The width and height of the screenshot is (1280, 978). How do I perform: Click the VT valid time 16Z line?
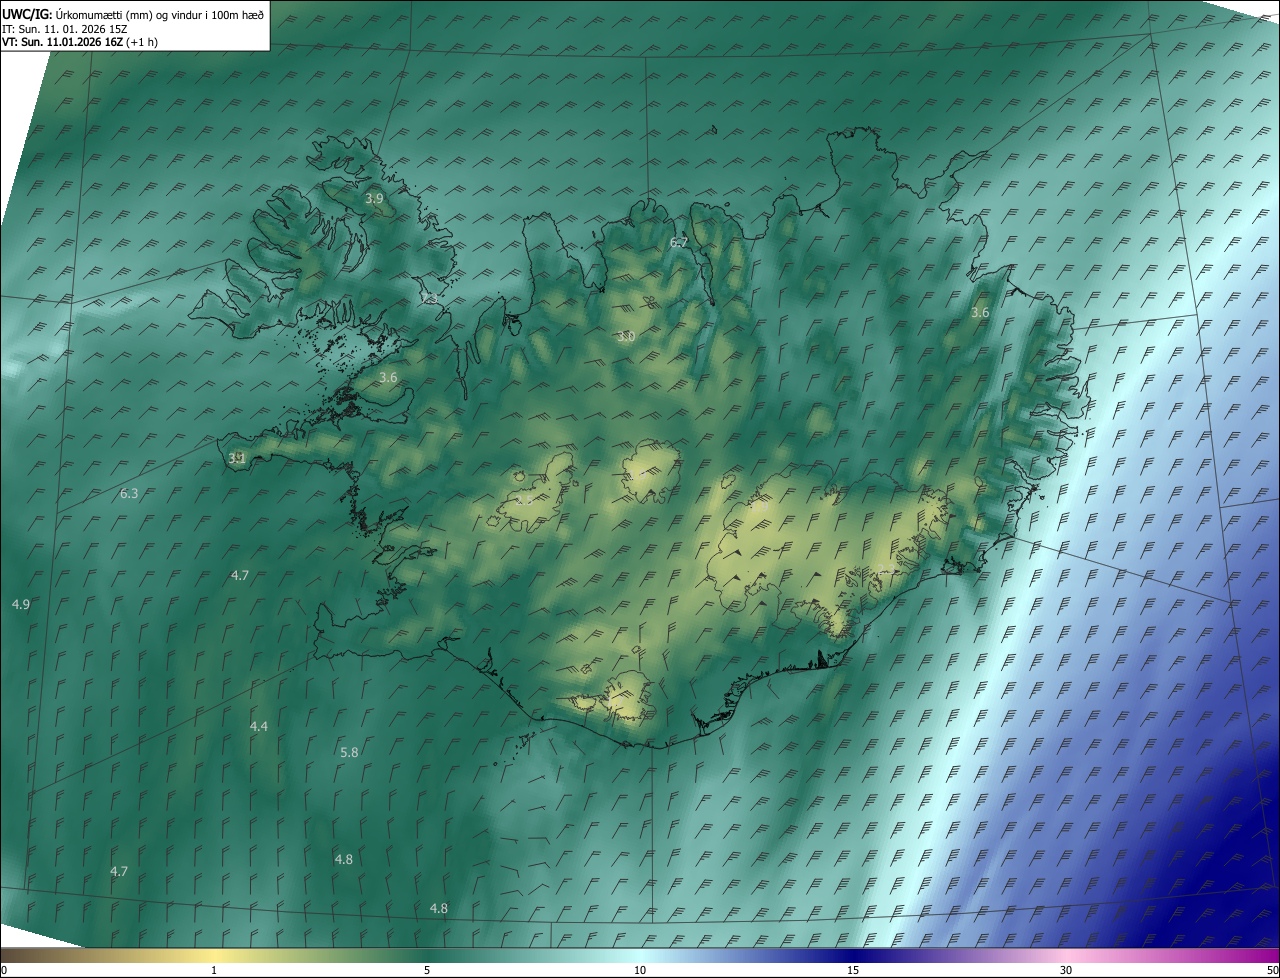tap(80, 42)
